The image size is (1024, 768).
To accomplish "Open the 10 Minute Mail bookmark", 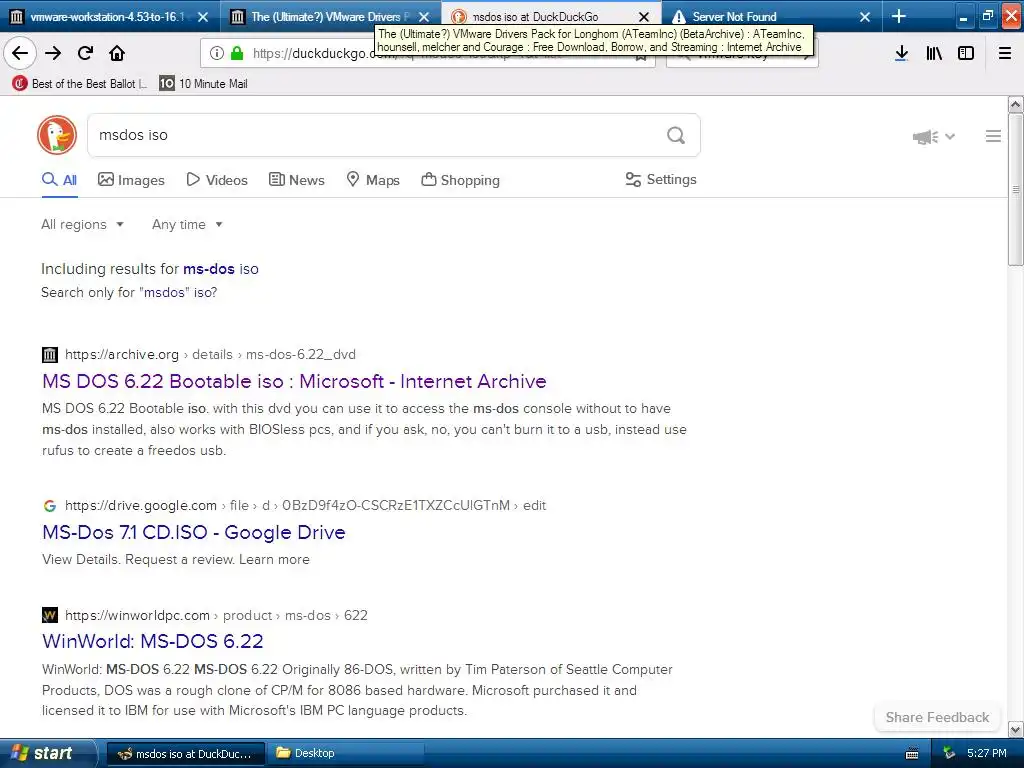I will (204, 84).
